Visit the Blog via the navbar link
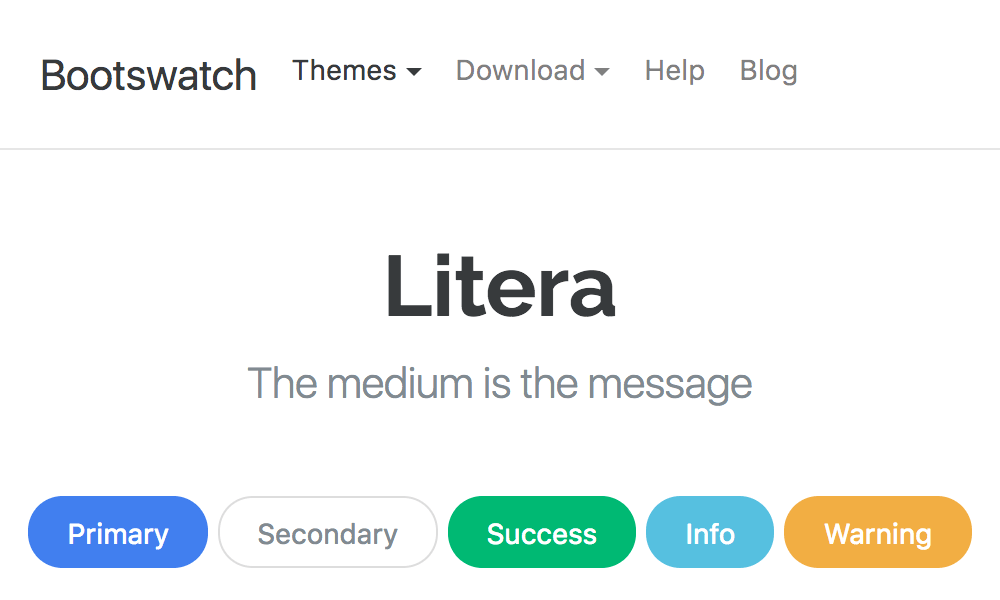Image resolution: width=1000 pixels, height=600 pixels. point(768,71)
